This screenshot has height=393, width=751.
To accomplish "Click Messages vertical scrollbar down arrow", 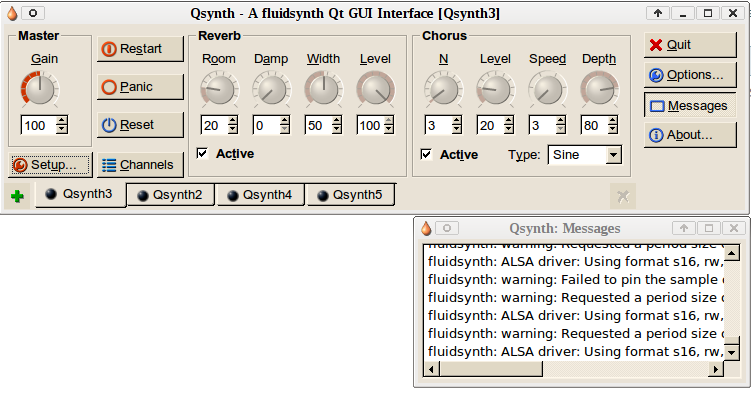I will (732, 353).
